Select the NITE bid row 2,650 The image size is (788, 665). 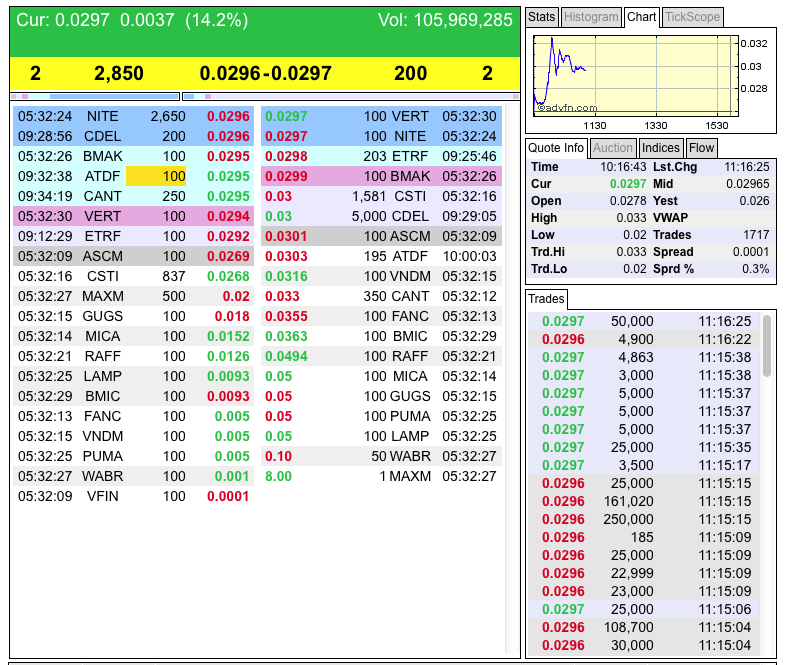[133, 116]
